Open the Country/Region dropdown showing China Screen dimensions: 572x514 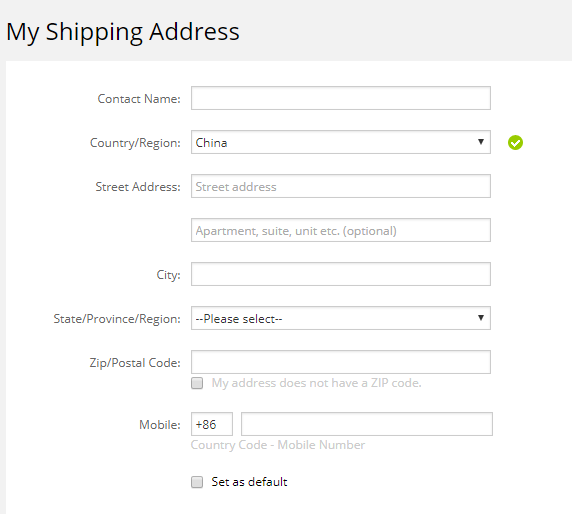tap(341, 142)
